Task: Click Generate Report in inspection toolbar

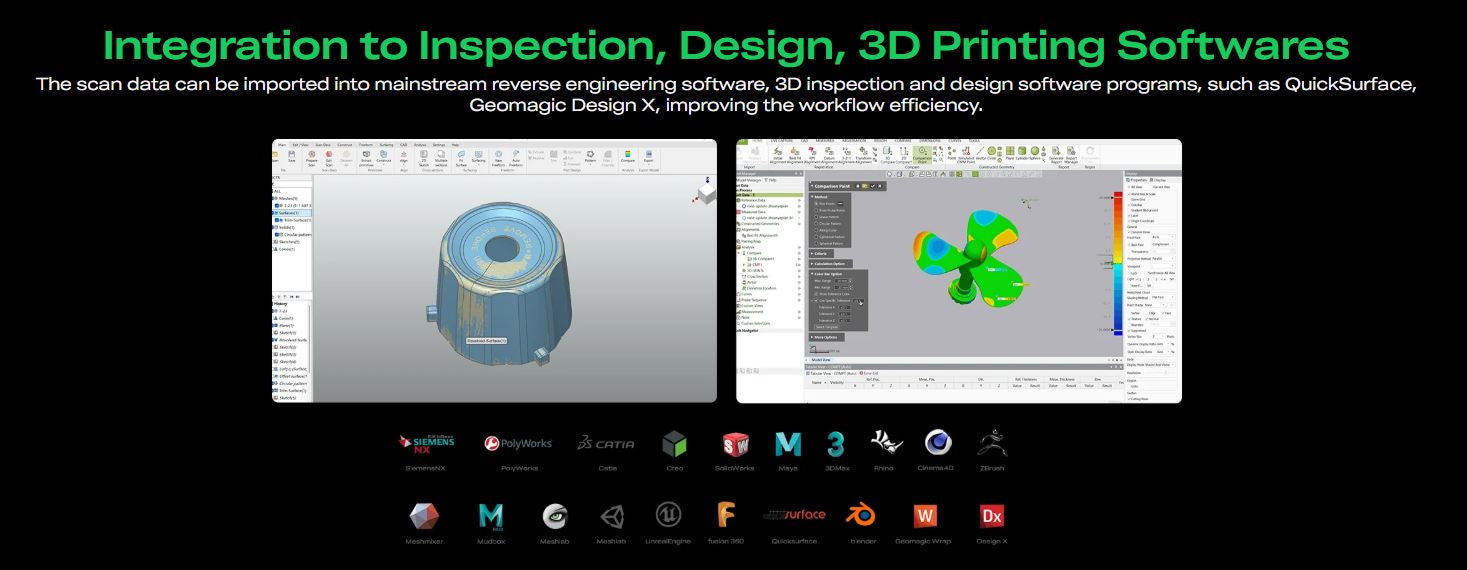Action: (x=1056, y=156)
